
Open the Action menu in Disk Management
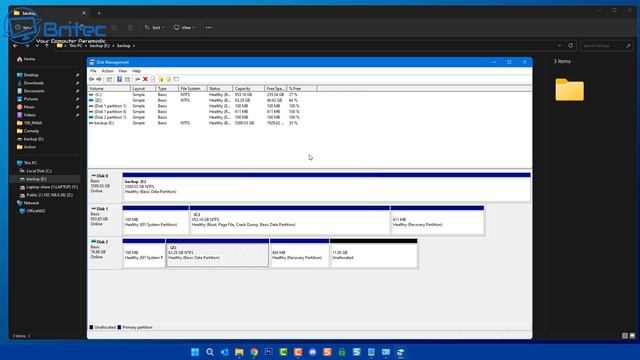click(107, 71)
